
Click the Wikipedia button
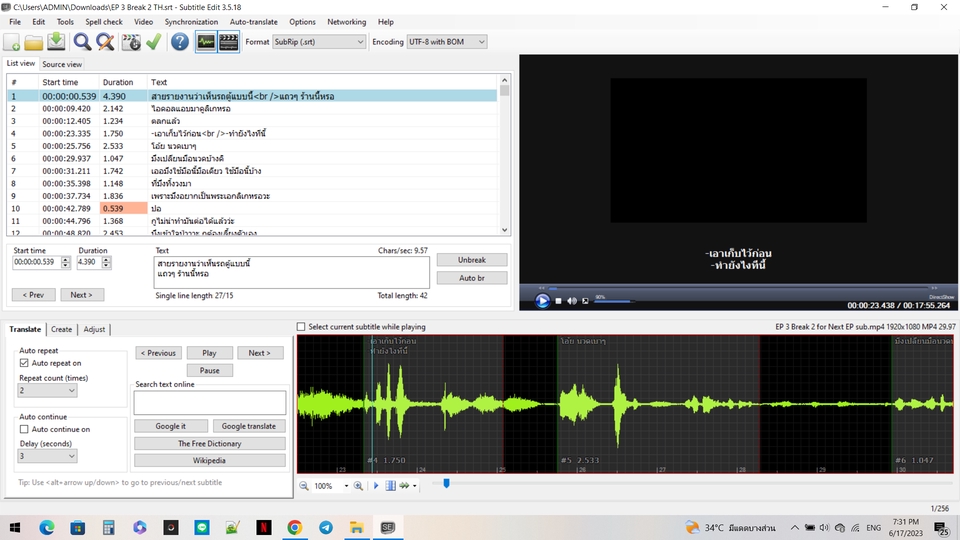[209, 460]
